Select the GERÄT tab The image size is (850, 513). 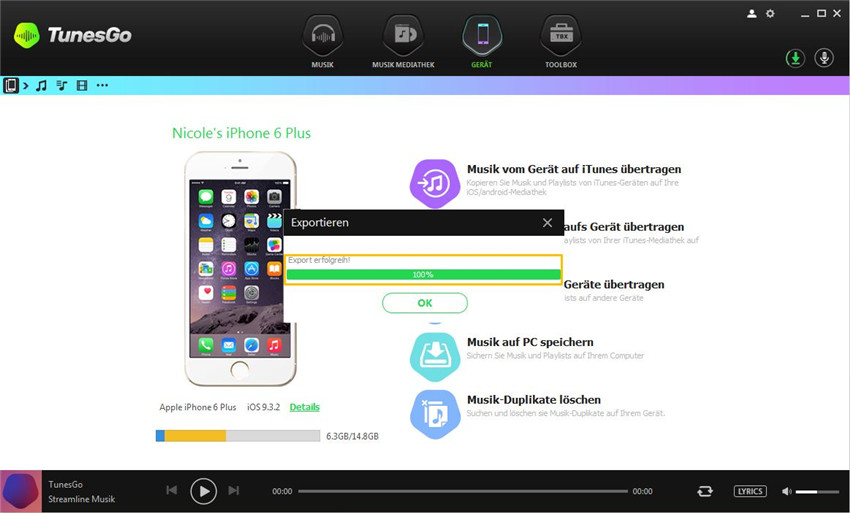coord(482,42)
